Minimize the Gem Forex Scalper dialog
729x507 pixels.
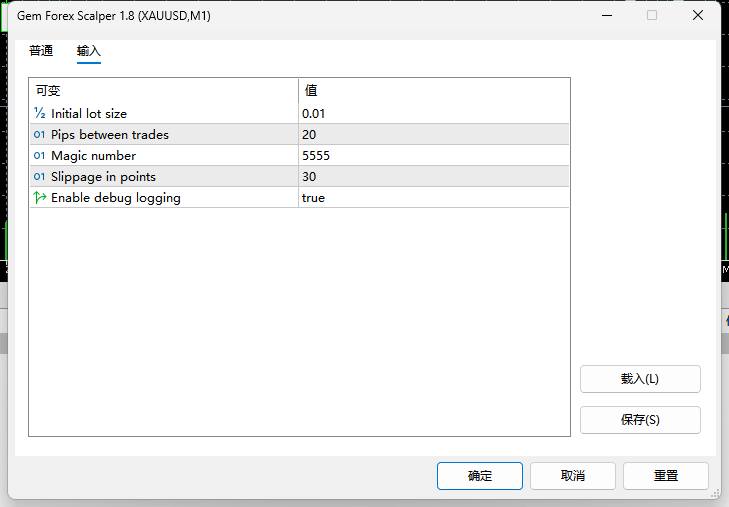607,15
